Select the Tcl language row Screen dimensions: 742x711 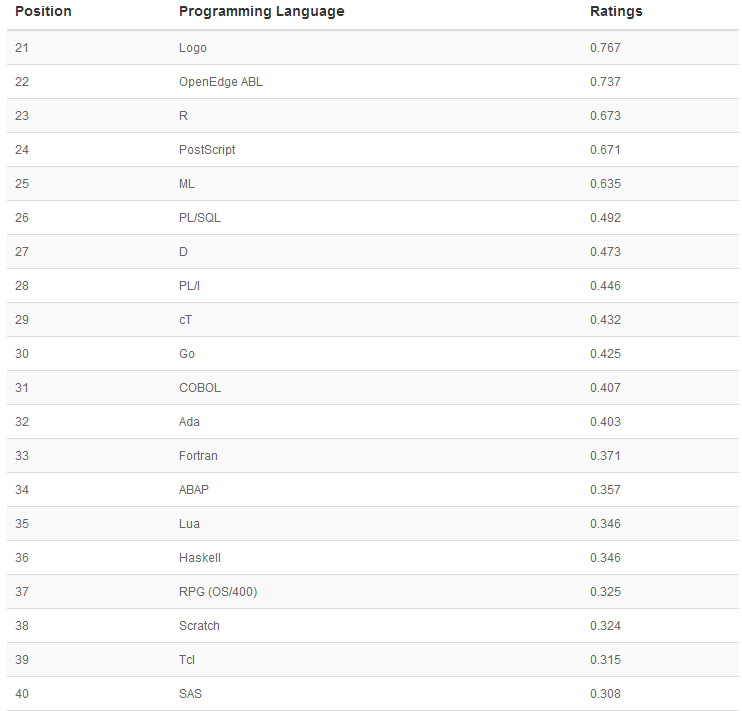(188, 660)
